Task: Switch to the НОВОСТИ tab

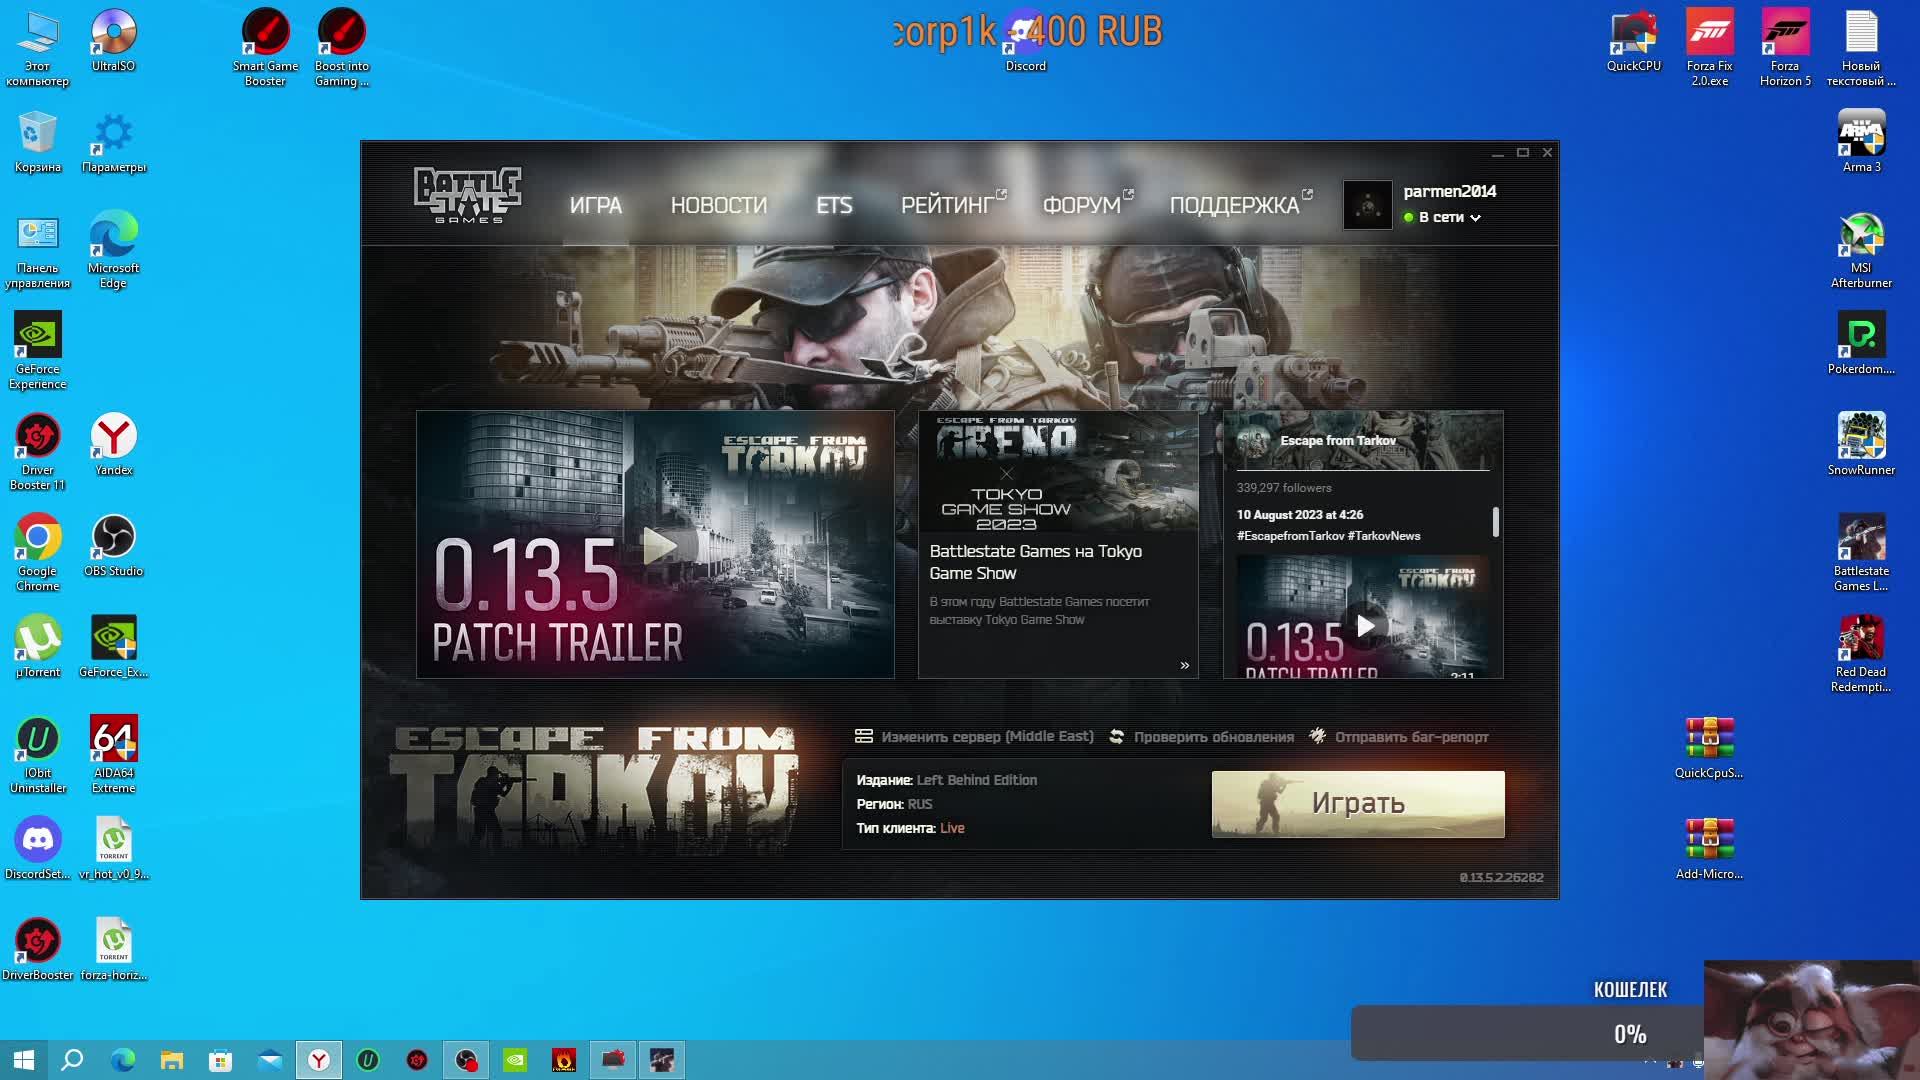Action: (x=718, y=205)
